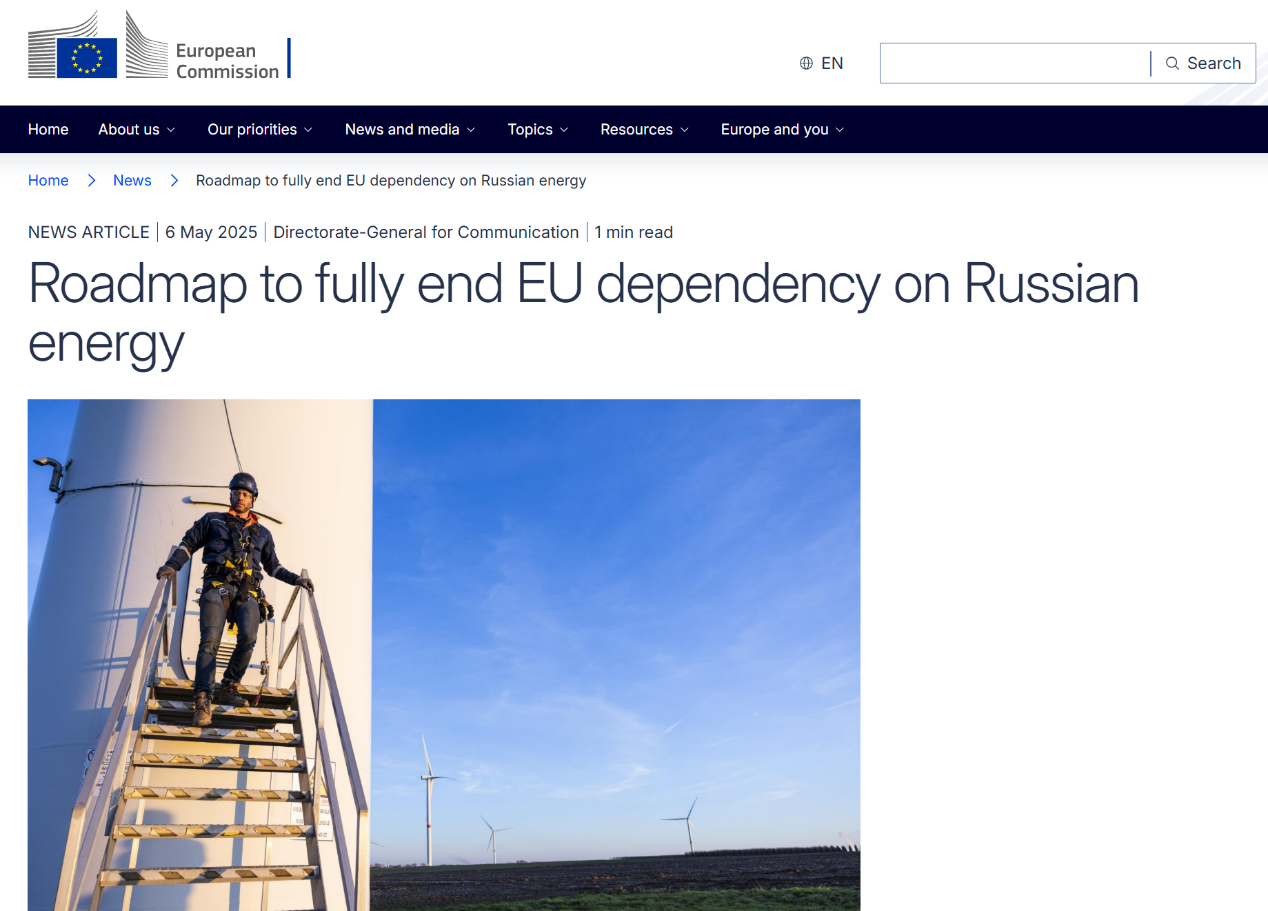Click the globe language icon

tap(806, 63)
